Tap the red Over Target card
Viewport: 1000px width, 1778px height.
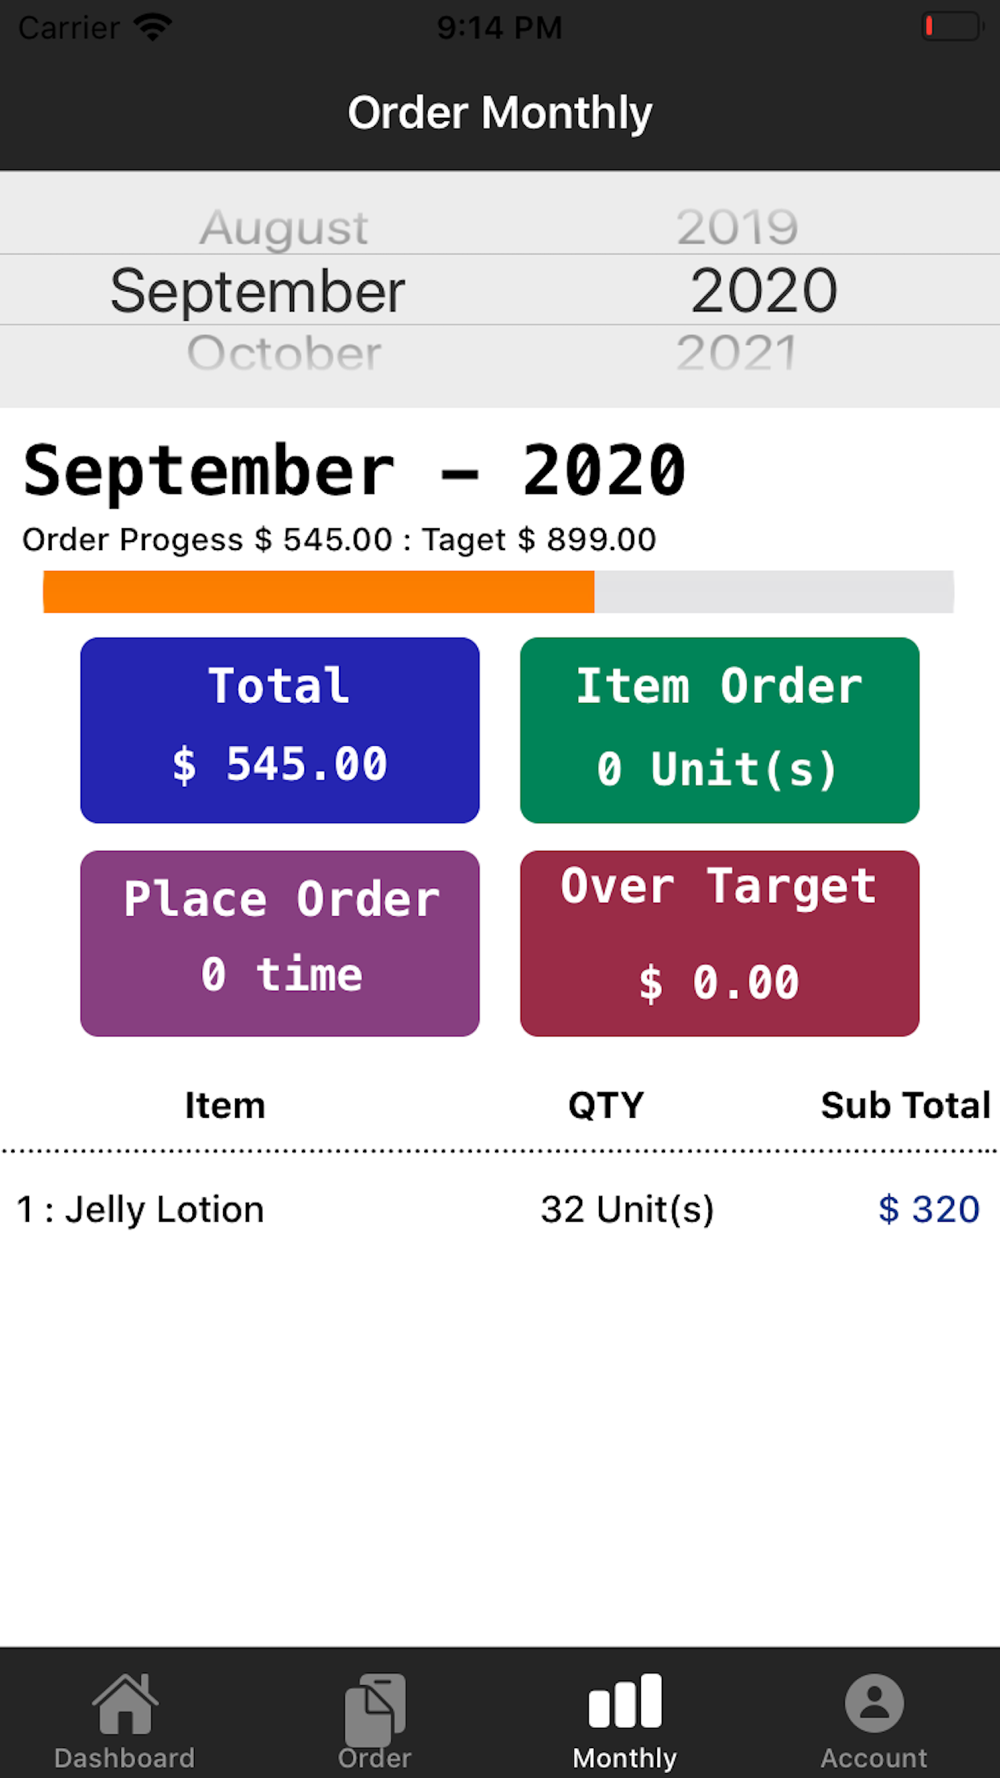[x=719, y=943]
